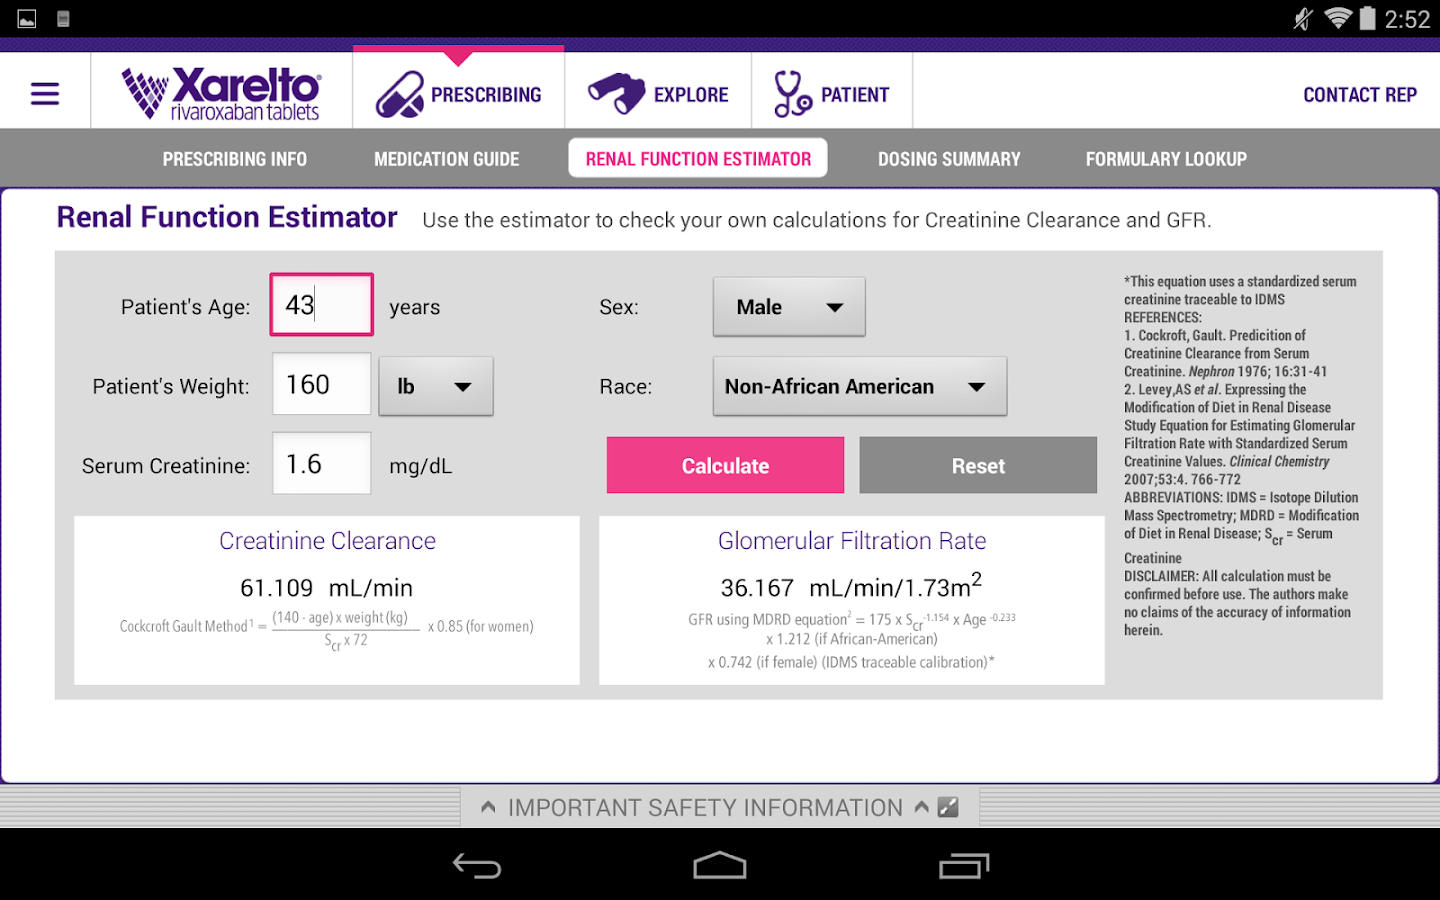Viewport: 1440px width, 900px height.
Task: Tap the Creatinine Clearance result 61.109 mL/min
Action: click(x=327, y=588)
